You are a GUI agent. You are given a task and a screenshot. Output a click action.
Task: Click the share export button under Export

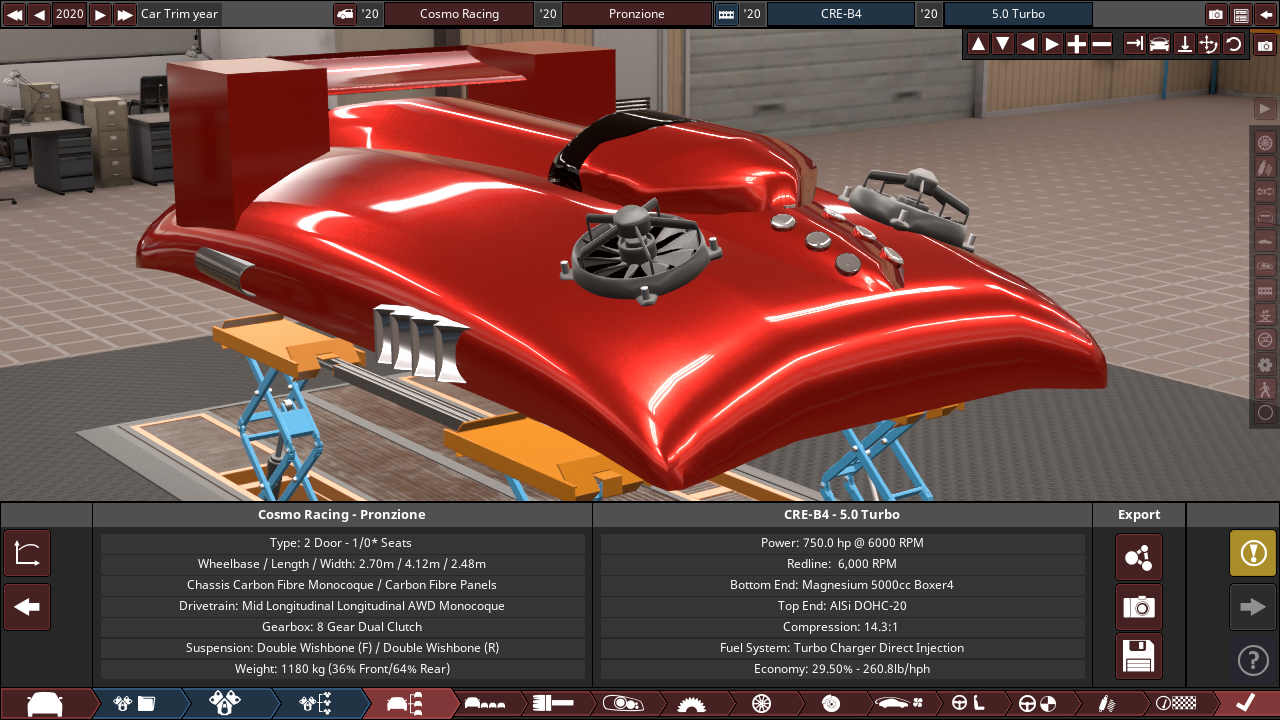[1139, 557]
